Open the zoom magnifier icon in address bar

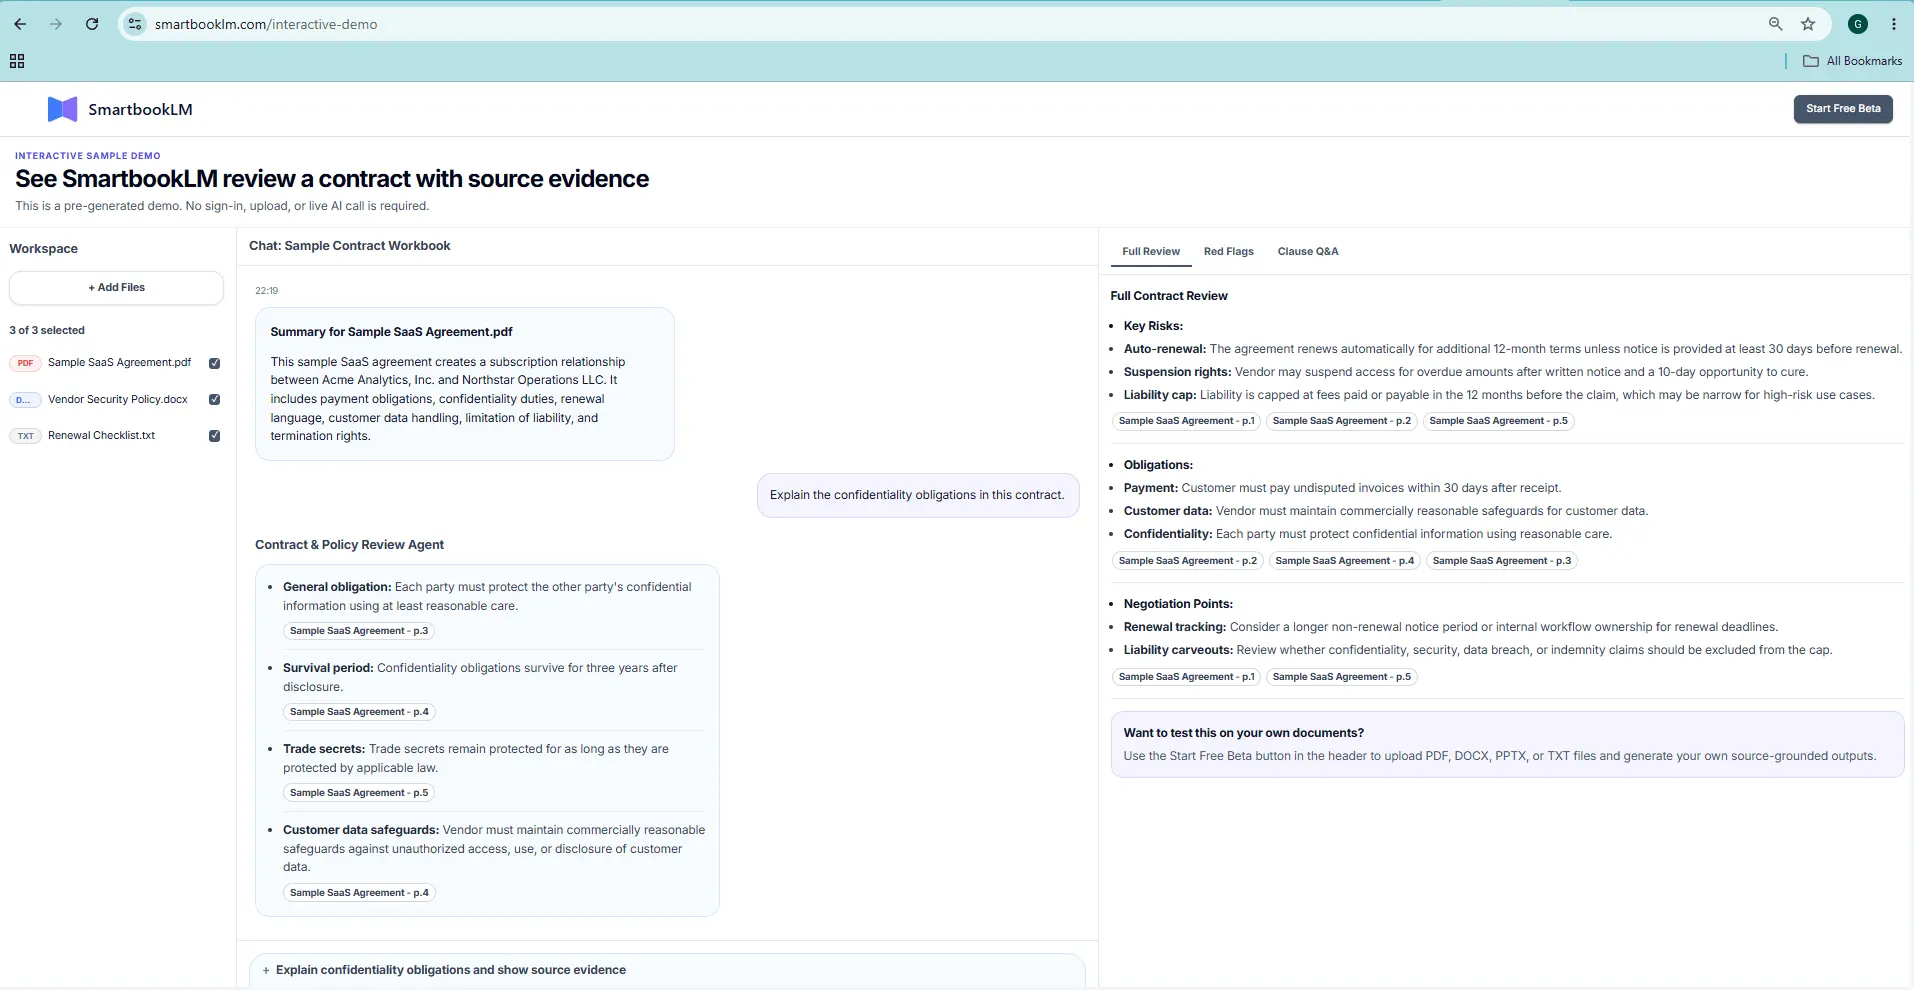pos(1775,24)
